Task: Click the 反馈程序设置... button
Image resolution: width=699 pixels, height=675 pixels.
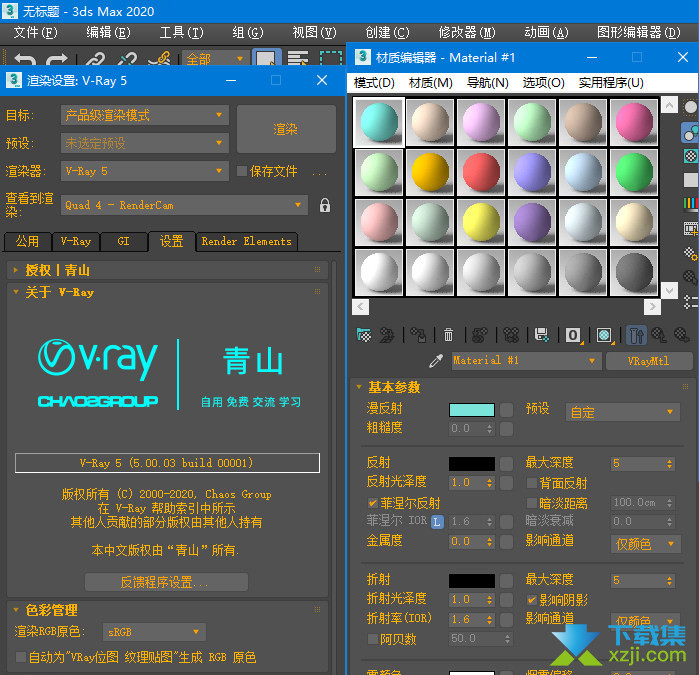Action: (166, 582)
